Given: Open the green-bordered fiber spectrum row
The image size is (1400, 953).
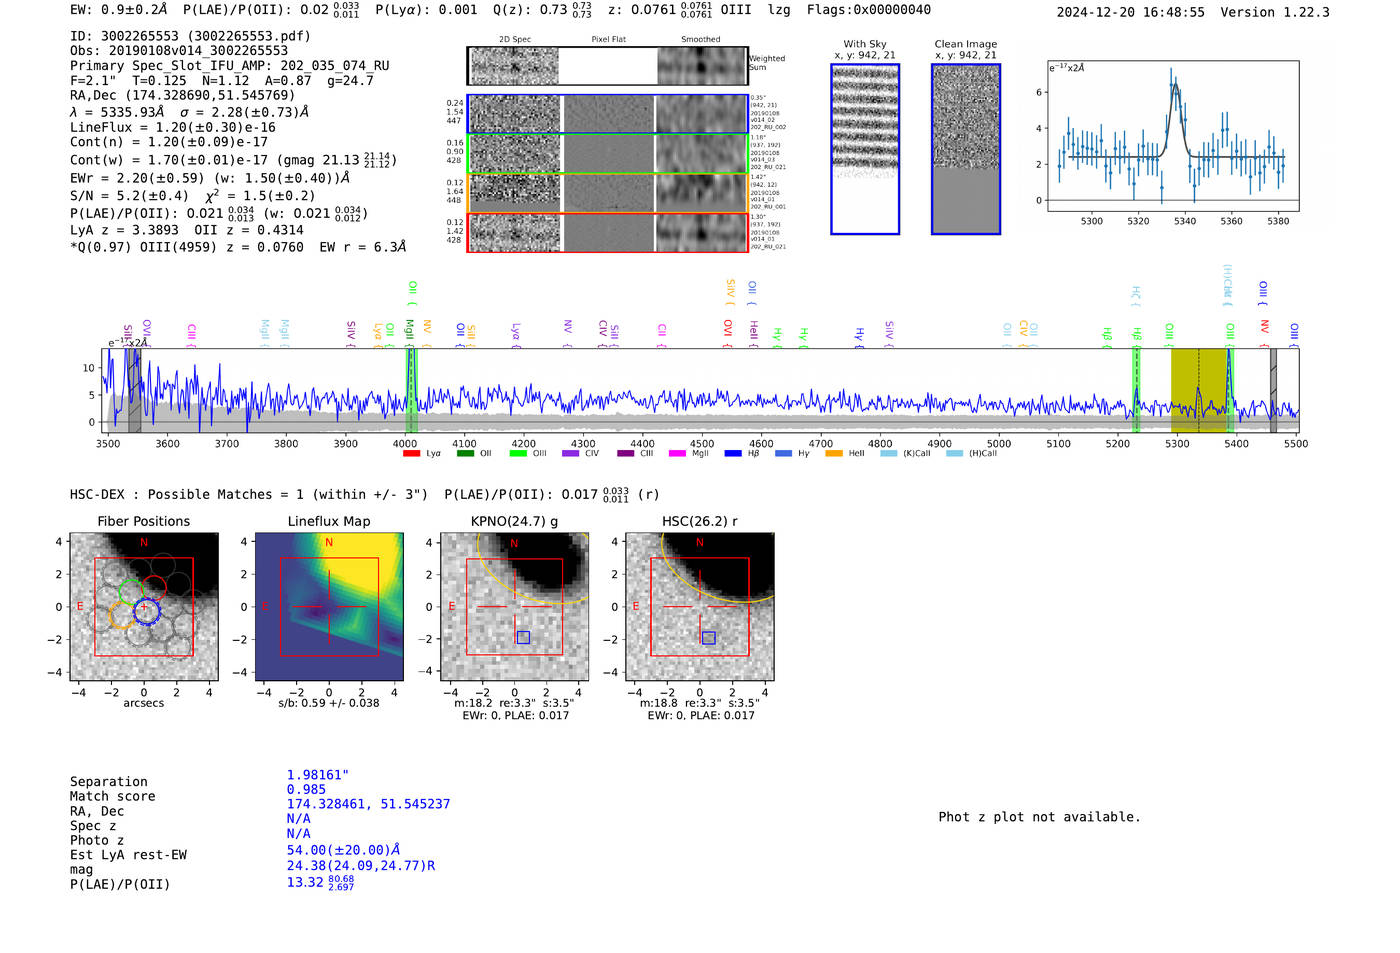Looking at the screenshot, I should (x=607, y=154).
